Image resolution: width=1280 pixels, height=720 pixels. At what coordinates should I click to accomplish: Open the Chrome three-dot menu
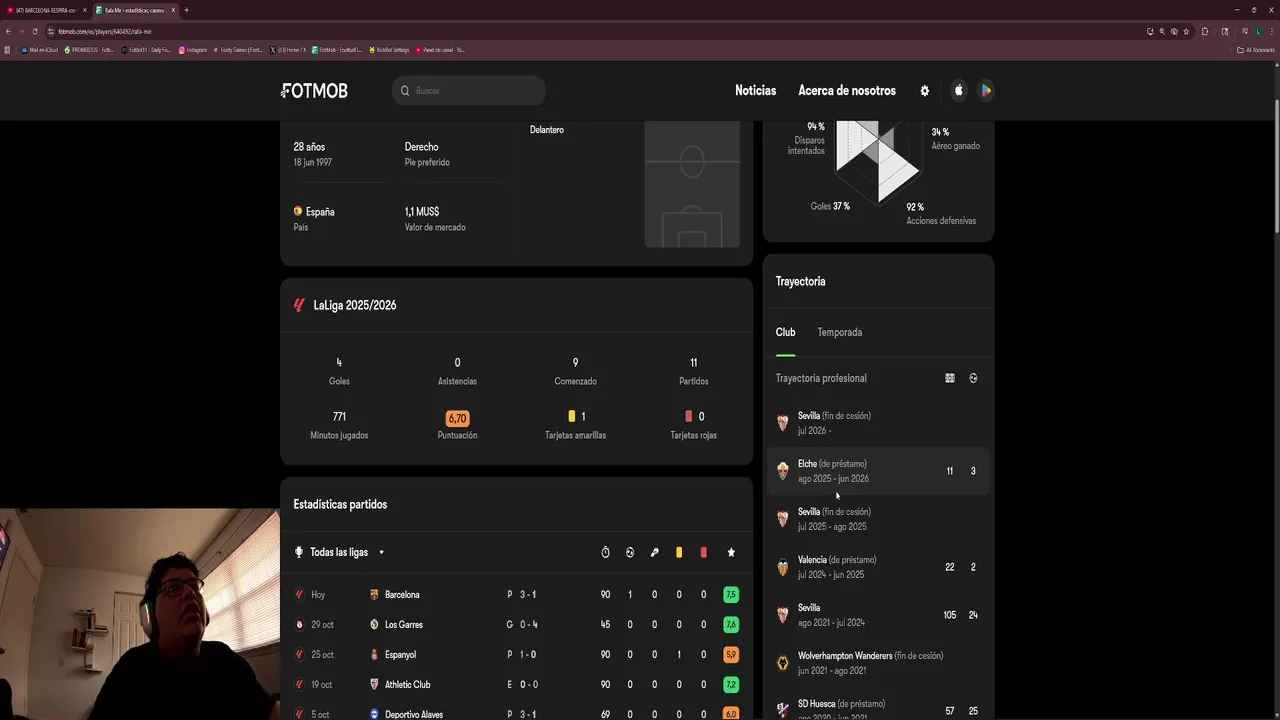pos(1270,31)
